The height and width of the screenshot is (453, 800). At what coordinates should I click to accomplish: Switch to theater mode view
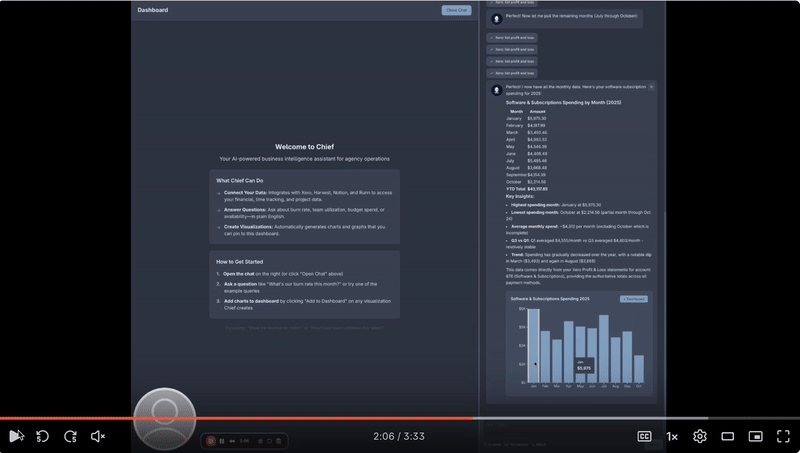coord(728,436)
